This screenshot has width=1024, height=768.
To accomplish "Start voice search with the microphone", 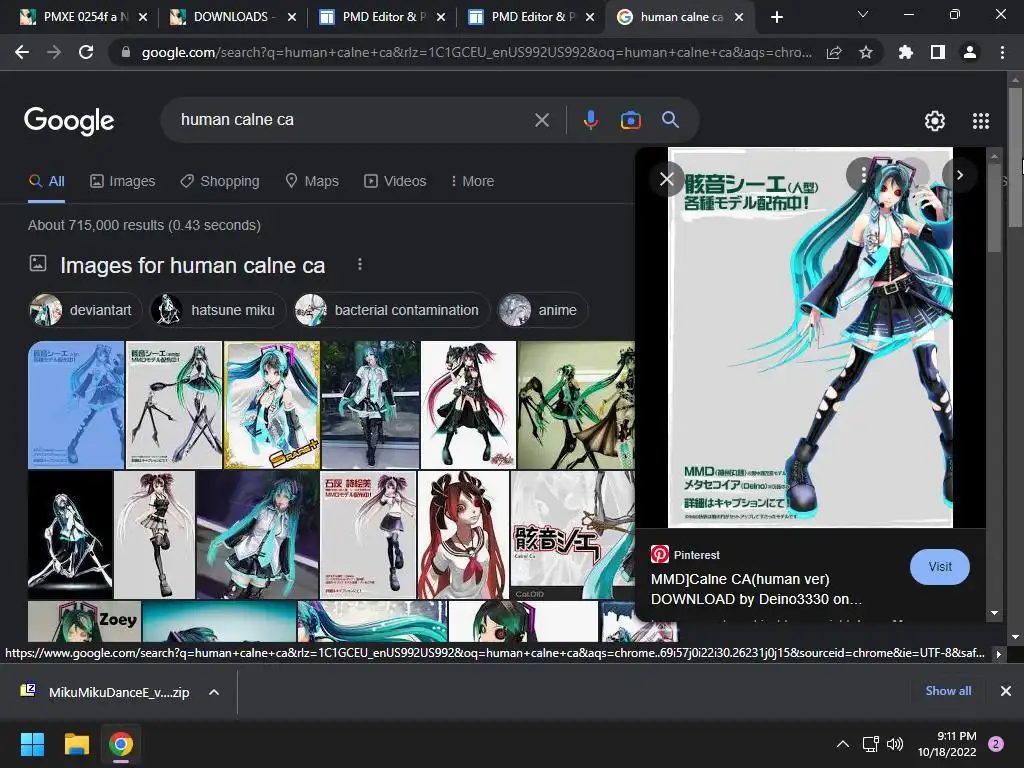I will click(x=590, y=120).
